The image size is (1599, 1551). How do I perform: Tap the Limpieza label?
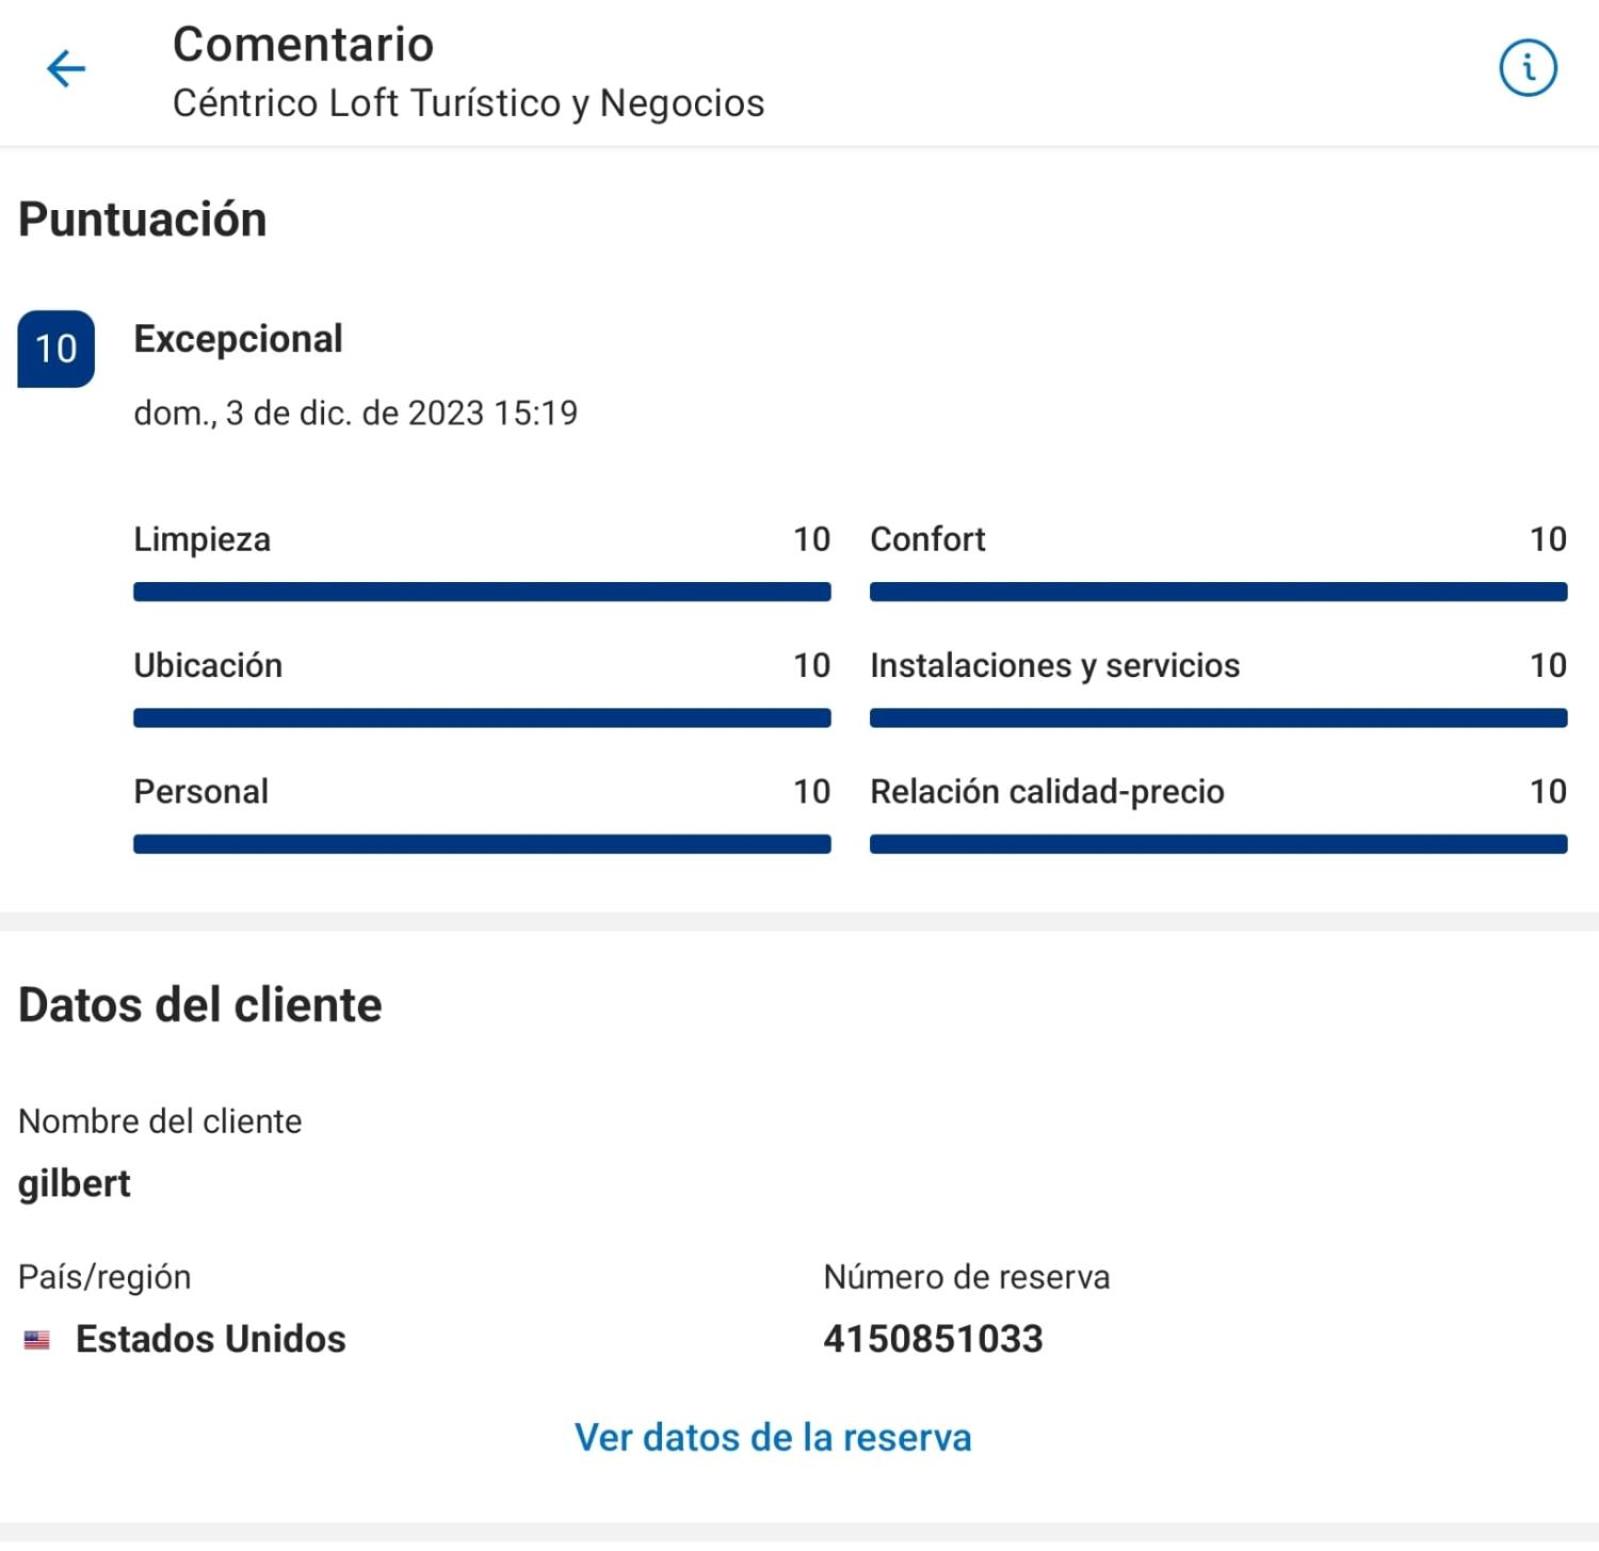pos(202,539)
